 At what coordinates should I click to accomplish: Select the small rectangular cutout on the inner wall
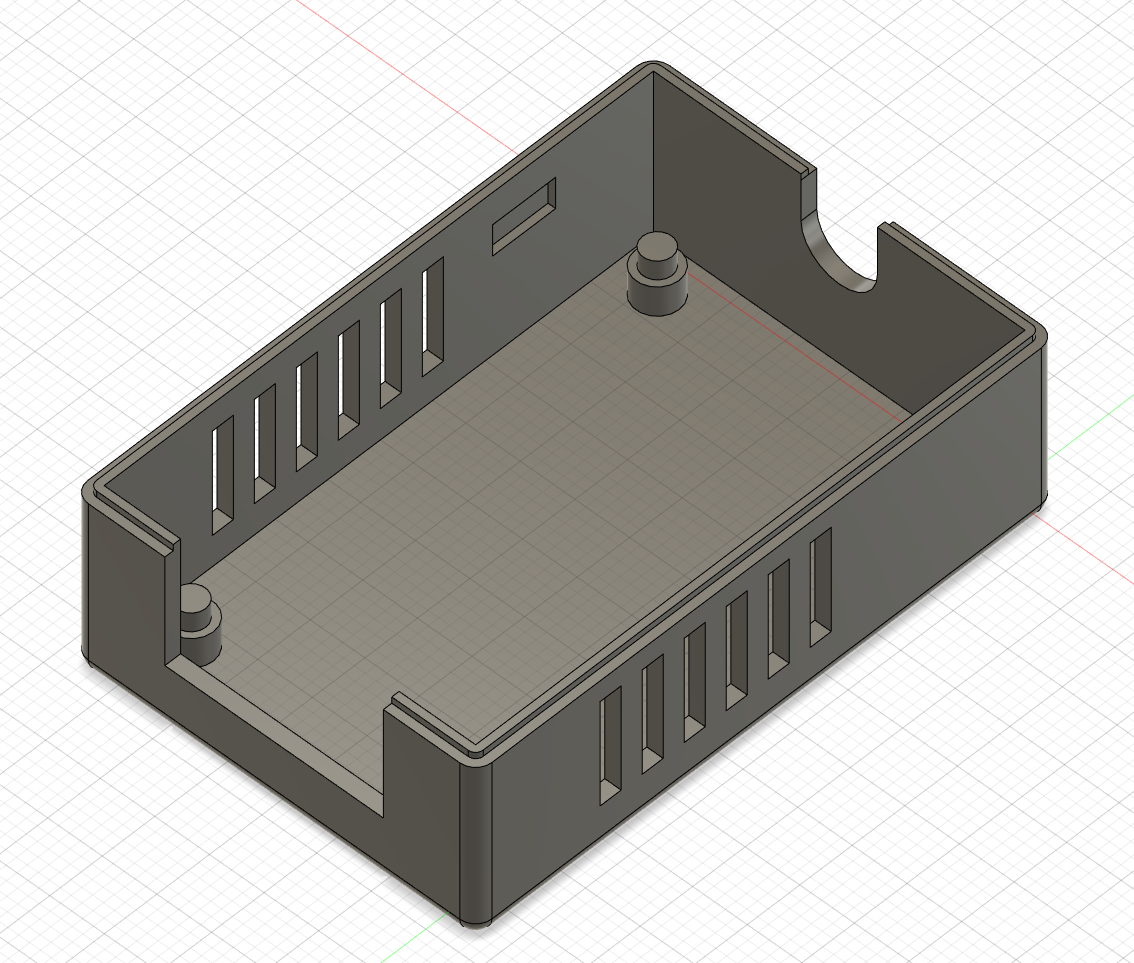524,216
